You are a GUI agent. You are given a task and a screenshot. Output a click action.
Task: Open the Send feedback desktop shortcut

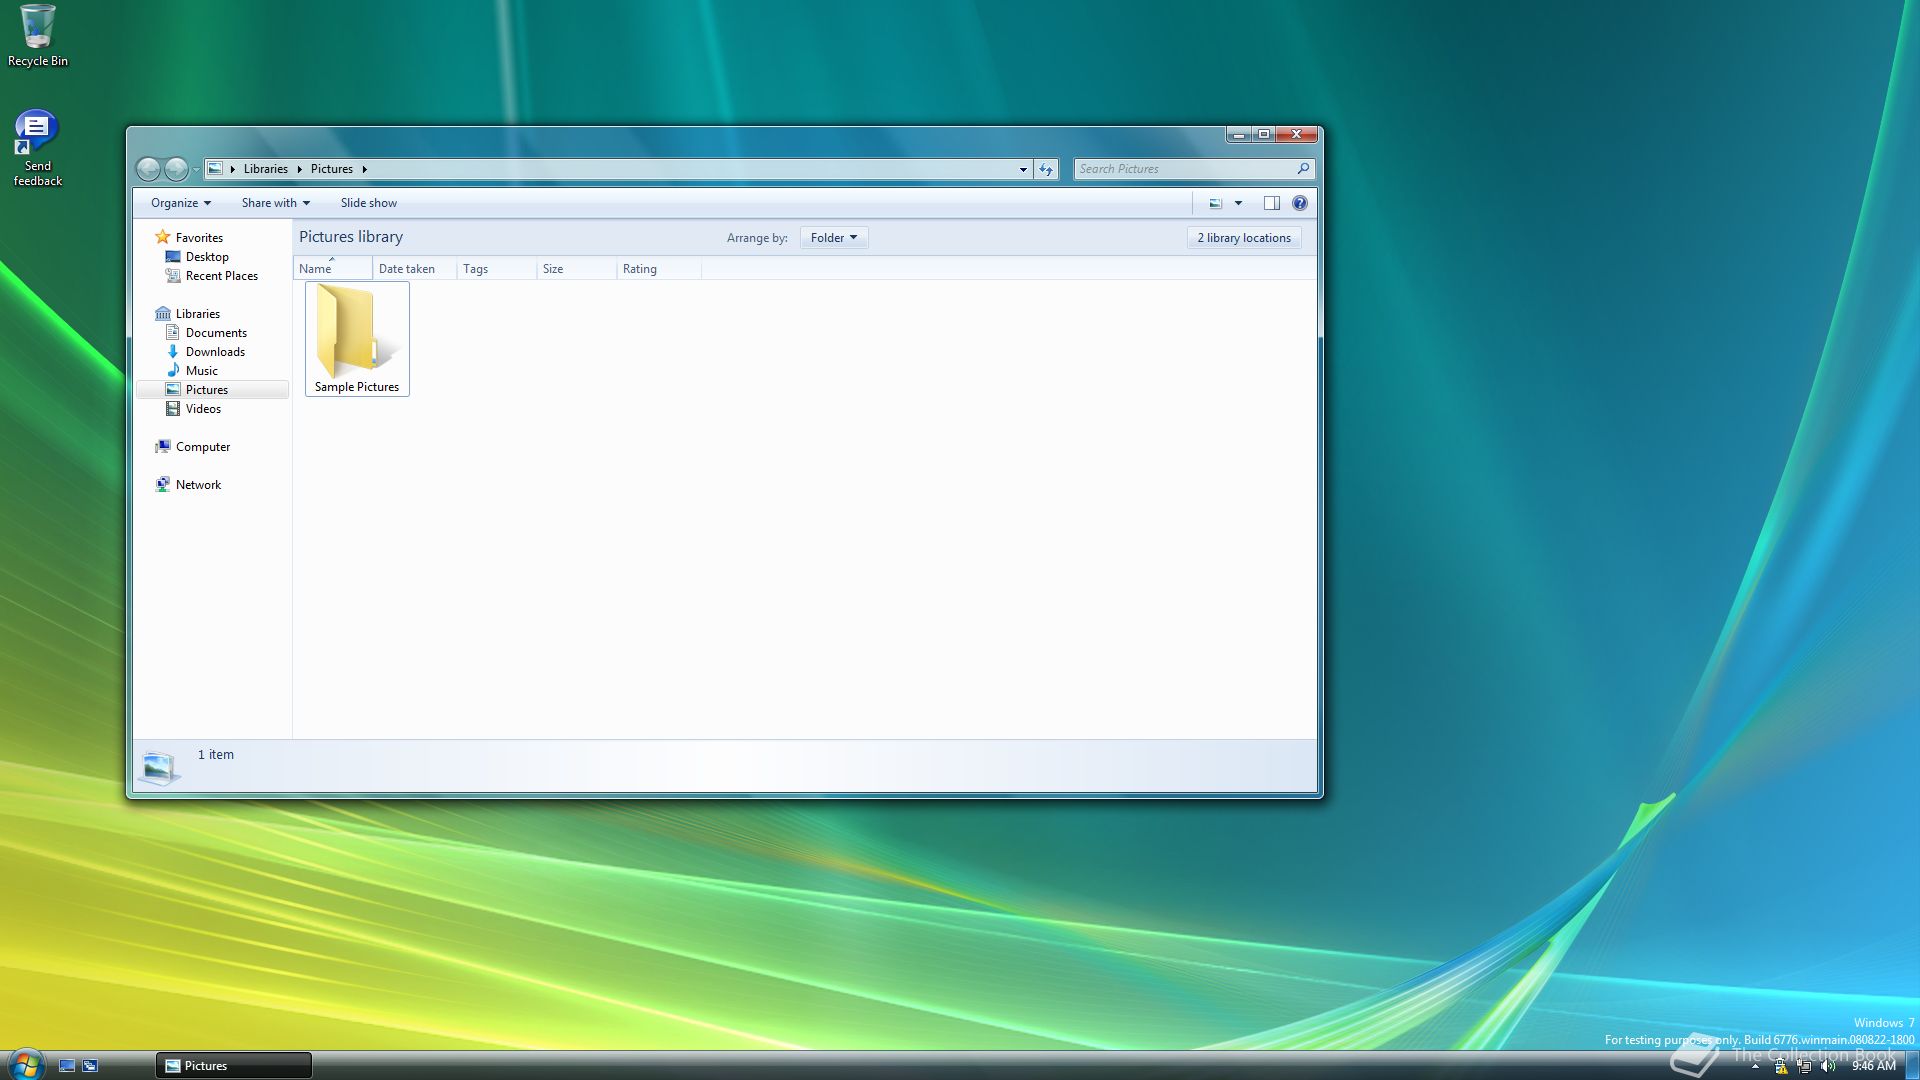pos(37,148)
